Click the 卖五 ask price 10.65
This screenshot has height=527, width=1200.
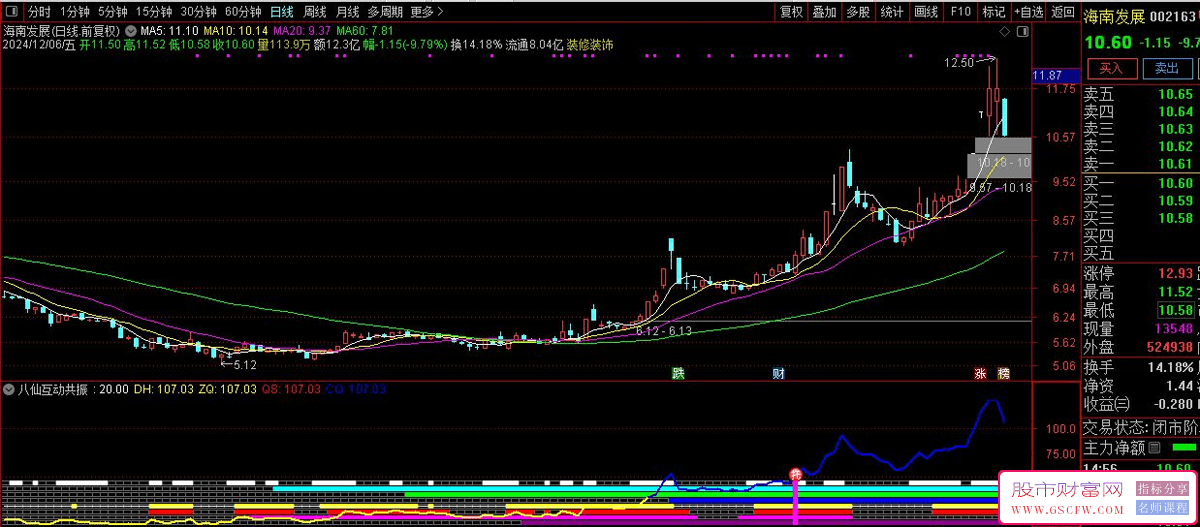click(x=1175, y=95)
